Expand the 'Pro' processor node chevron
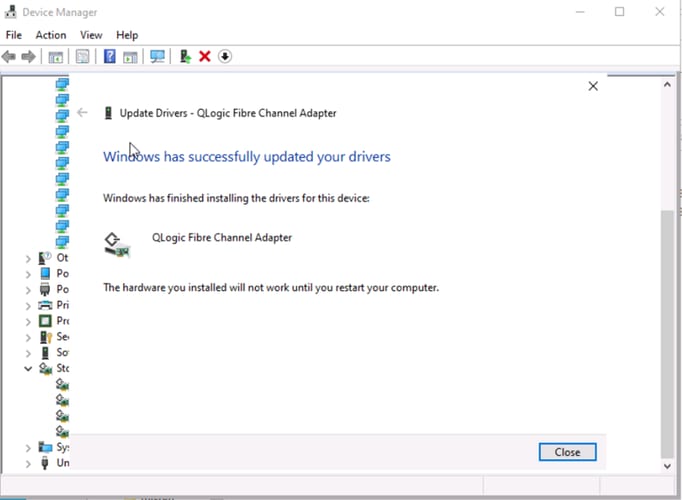682x500 pixels. pyautogui.click(x=28, y=322)
